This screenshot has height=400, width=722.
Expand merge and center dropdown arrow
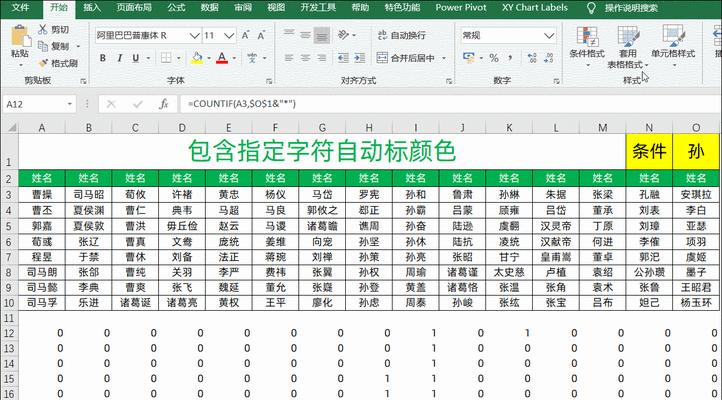[444, 58]
